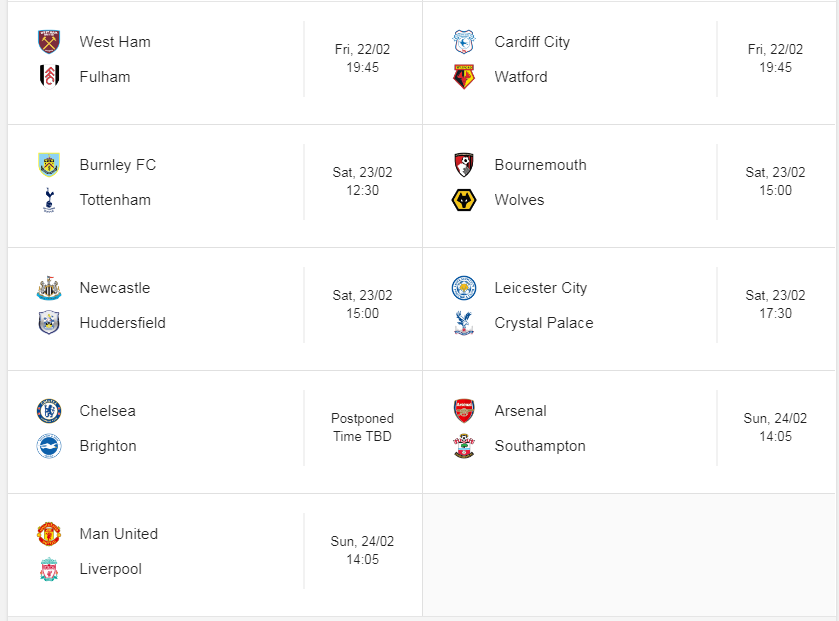Click the Newcastle club crest
Image resolution: width=839 pixels, height=621 pixels.
point(49,288)
